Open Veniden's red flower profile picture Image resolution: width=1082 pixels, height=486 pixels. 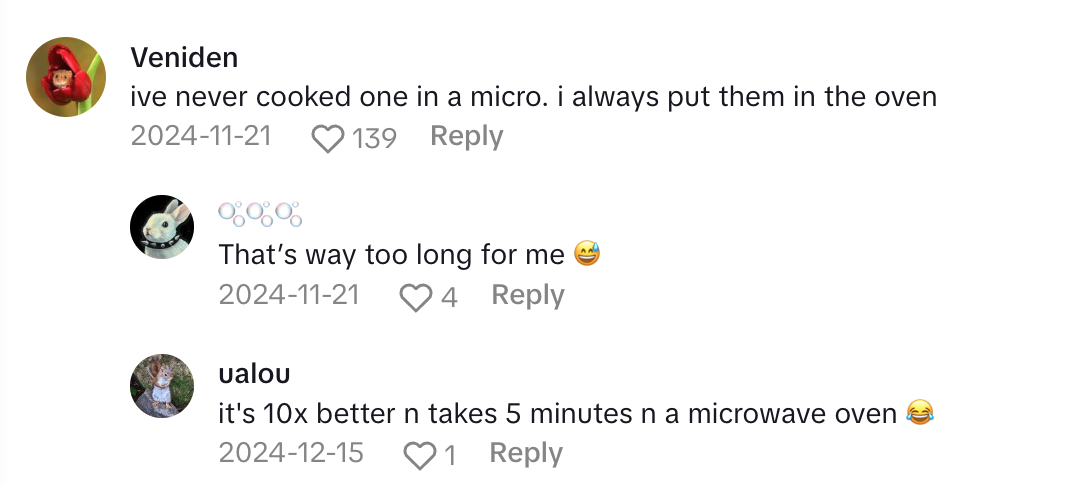[x=66, y=77]
